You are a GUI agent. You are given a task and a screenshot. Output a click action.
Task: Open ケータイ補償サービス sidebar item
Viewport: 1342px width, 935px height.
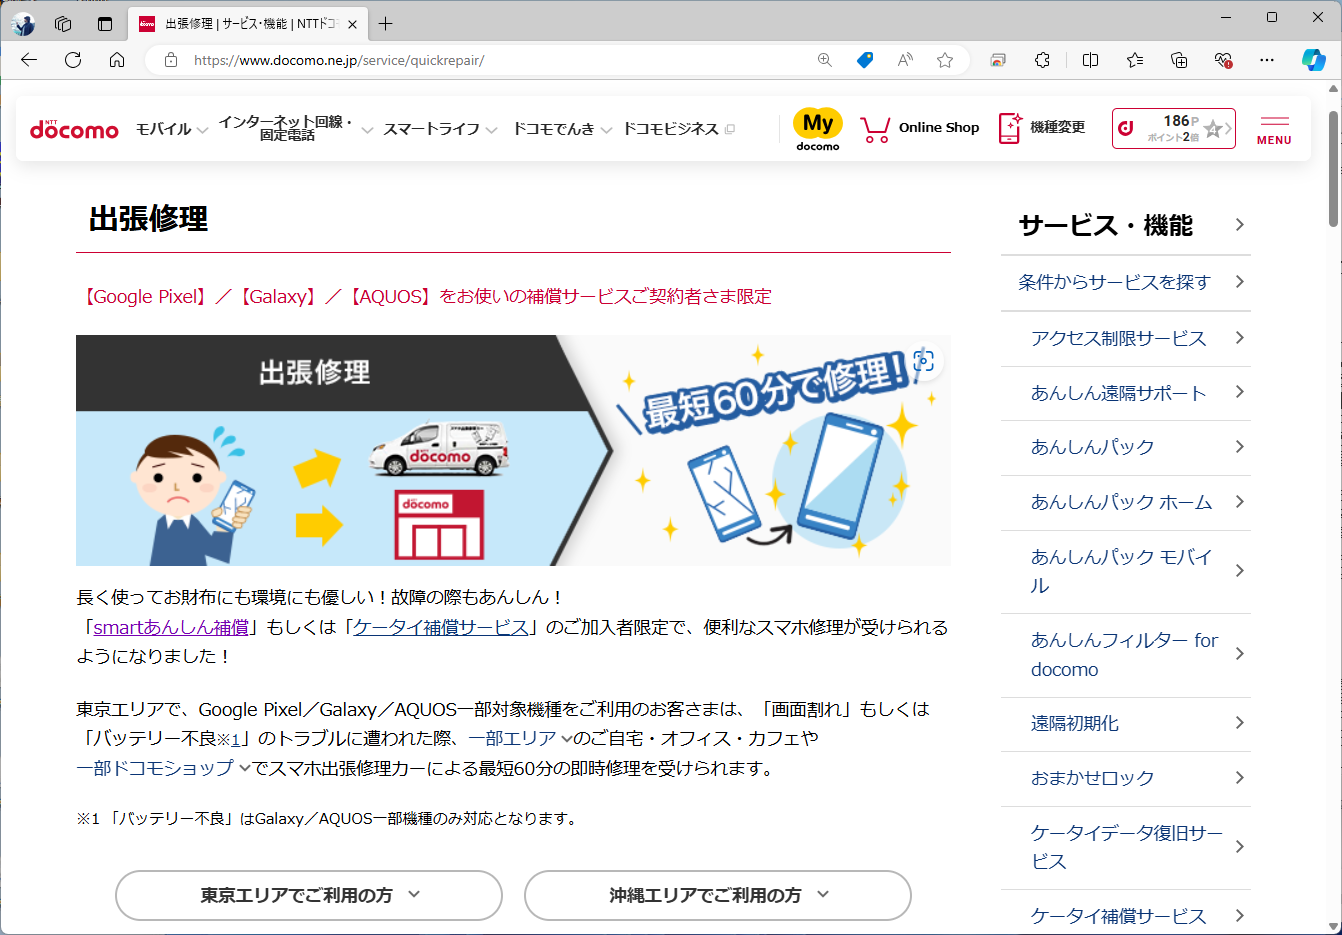pyautogui.click(x=1126, y=915)
